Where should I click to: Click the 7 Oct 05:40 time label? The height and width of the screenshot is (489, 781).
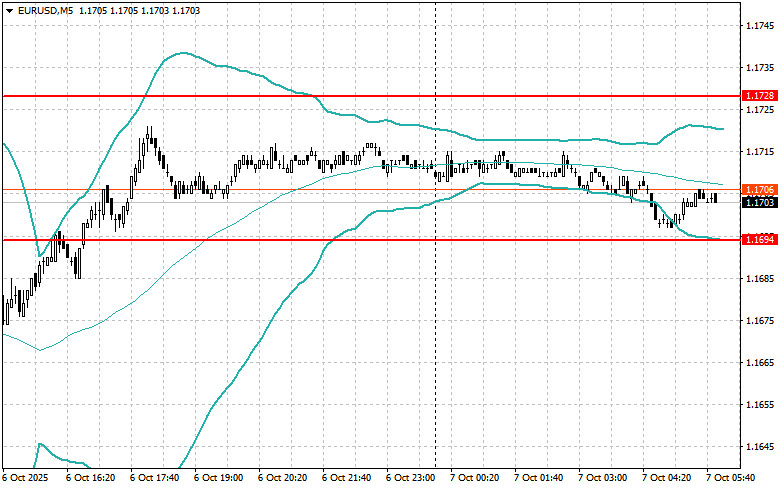[731, 478]
